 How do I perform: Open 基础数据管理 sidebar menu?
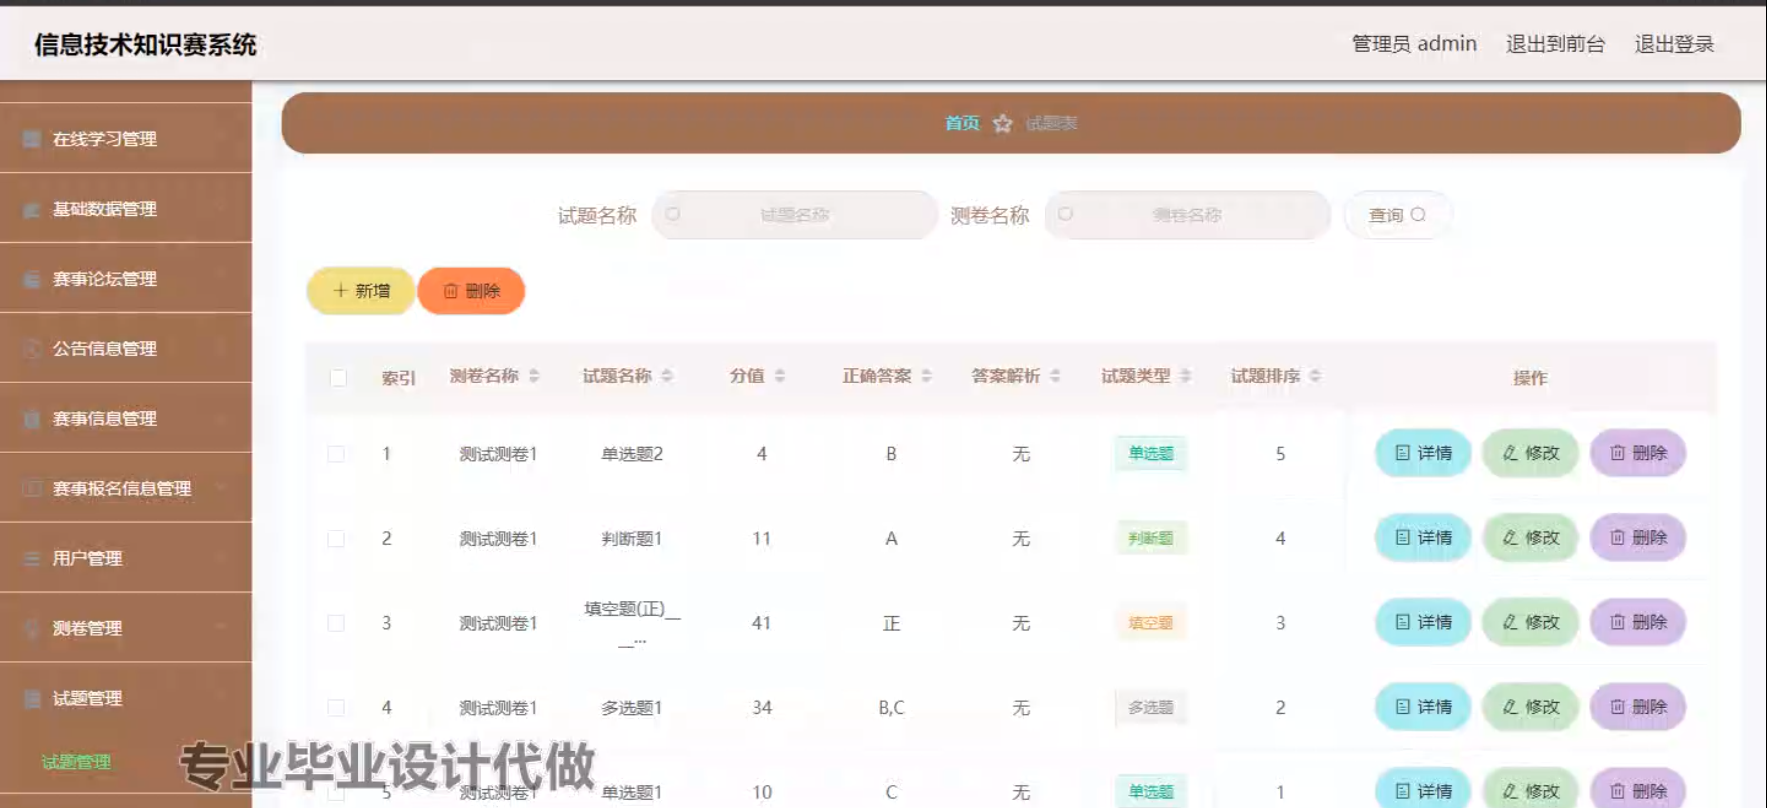pyautogui.click(x=125, y=208)
